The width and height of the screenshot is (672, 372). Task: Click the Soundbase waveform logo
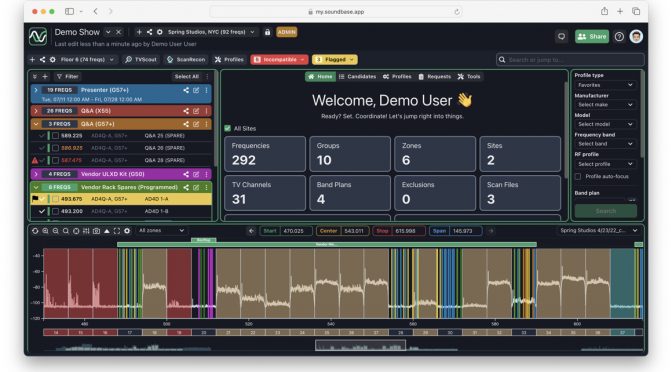coord(38,36)
